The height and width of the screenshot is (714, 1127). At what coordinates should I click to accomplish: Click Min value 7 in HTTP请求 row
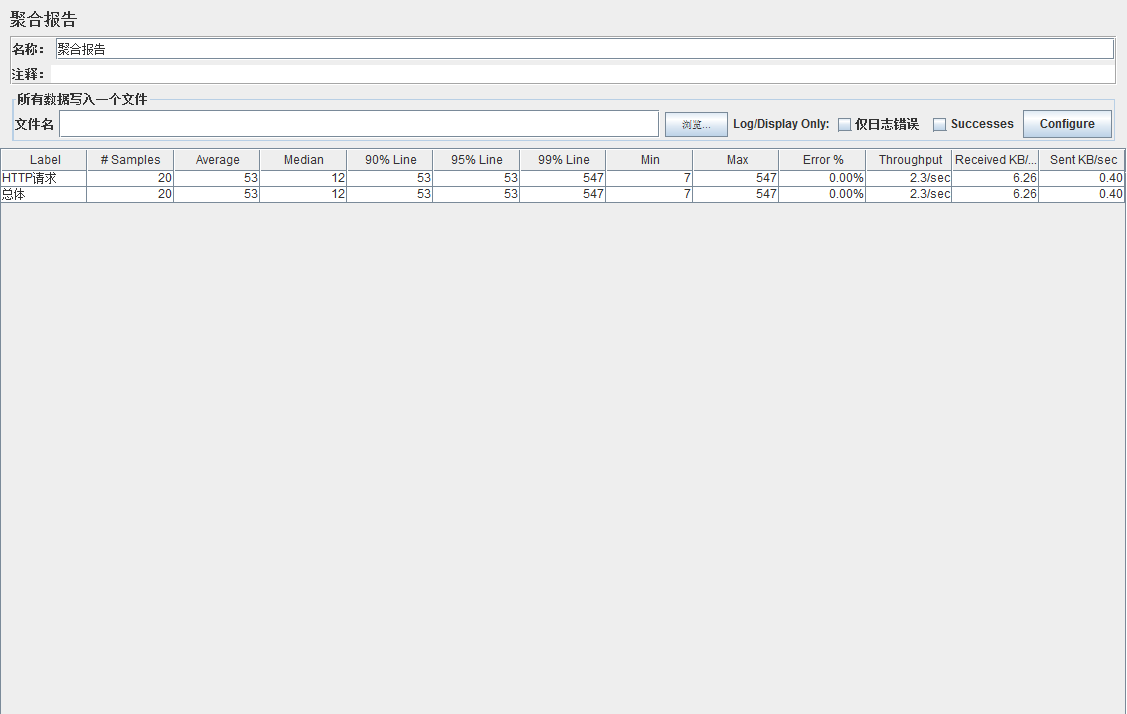click(x=650, y=178)
